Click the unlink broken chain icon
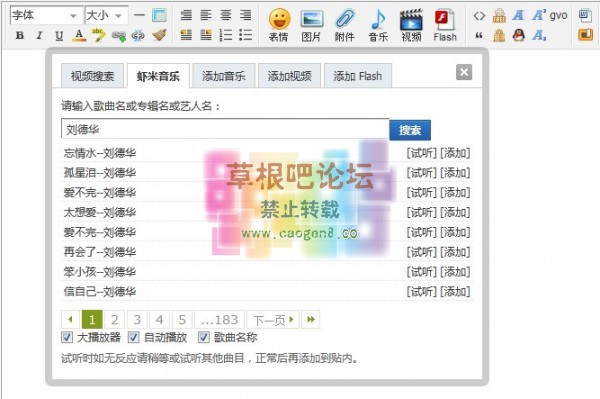Screen dimensions: 600x399 [139, 36]
